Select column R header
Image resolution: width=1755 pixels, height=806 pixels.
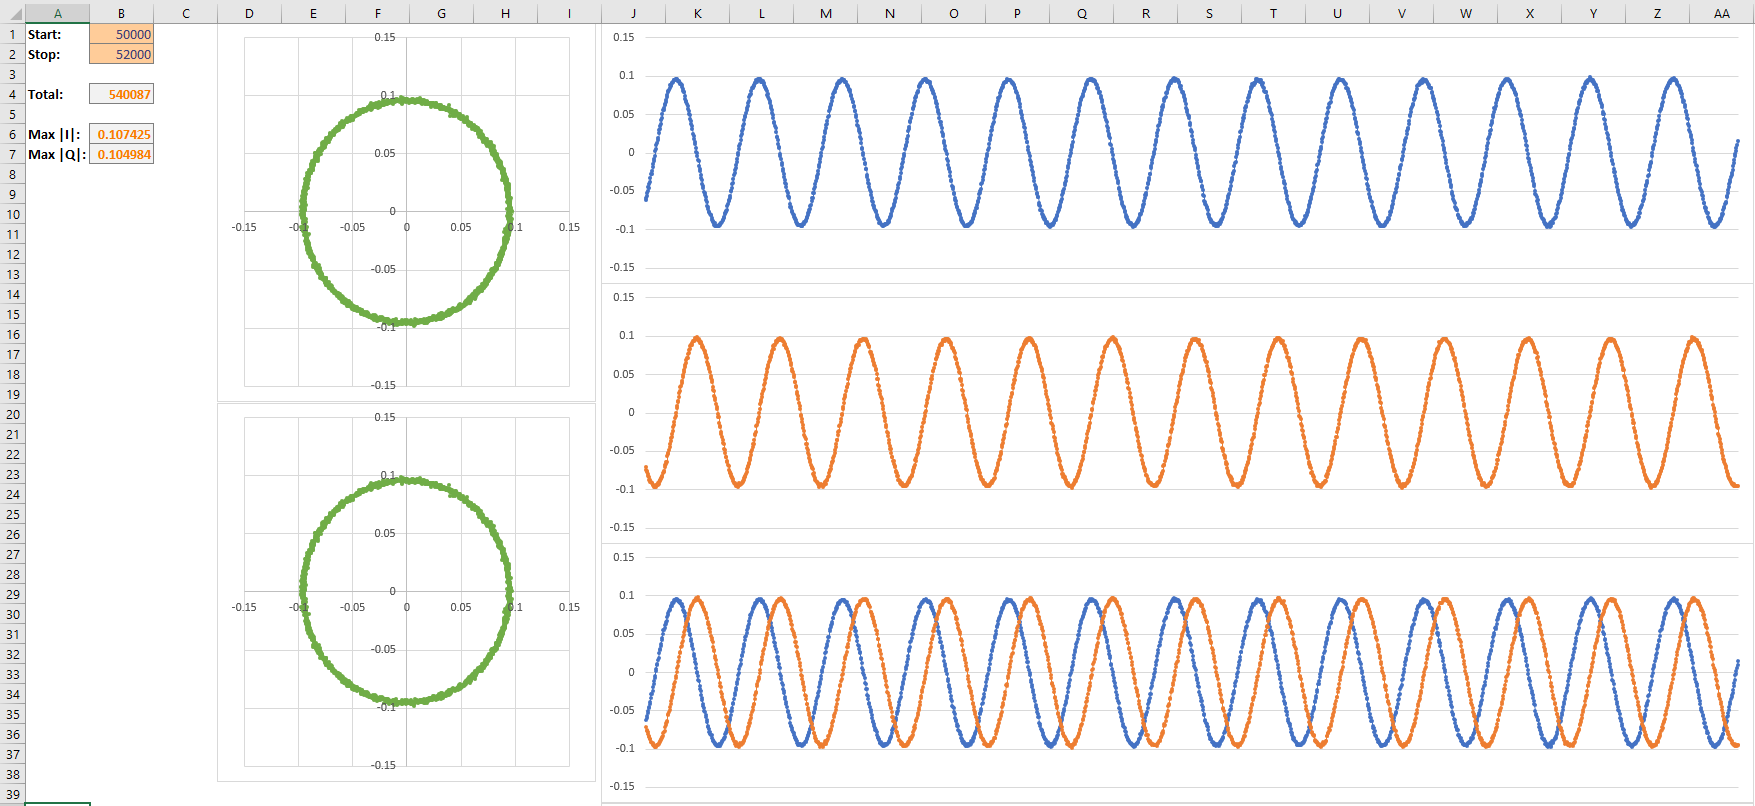(1145, 13)
